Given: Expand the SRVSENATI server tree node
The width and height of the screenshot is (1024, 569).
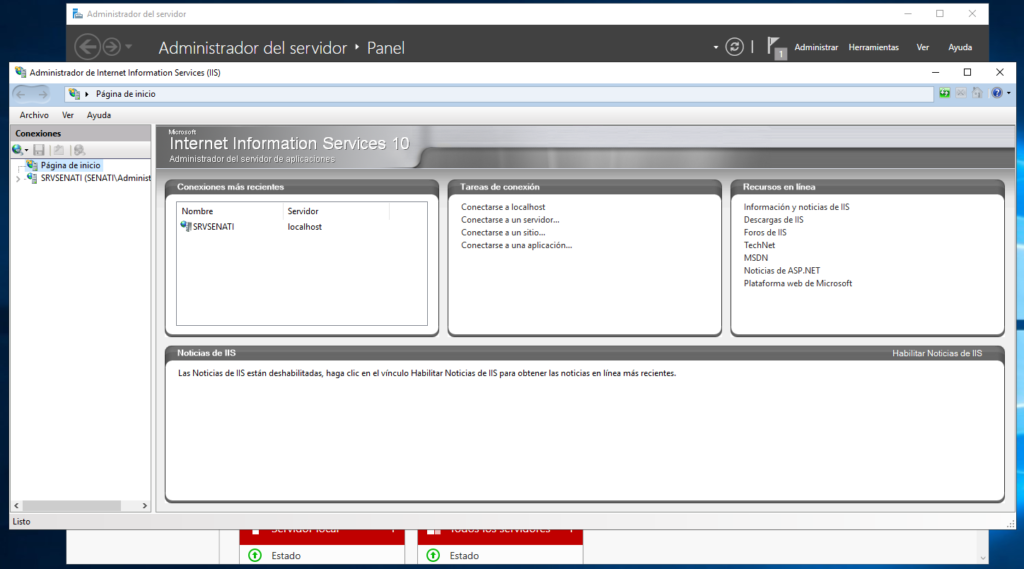Looking at the screenshot, I should 18,178.
